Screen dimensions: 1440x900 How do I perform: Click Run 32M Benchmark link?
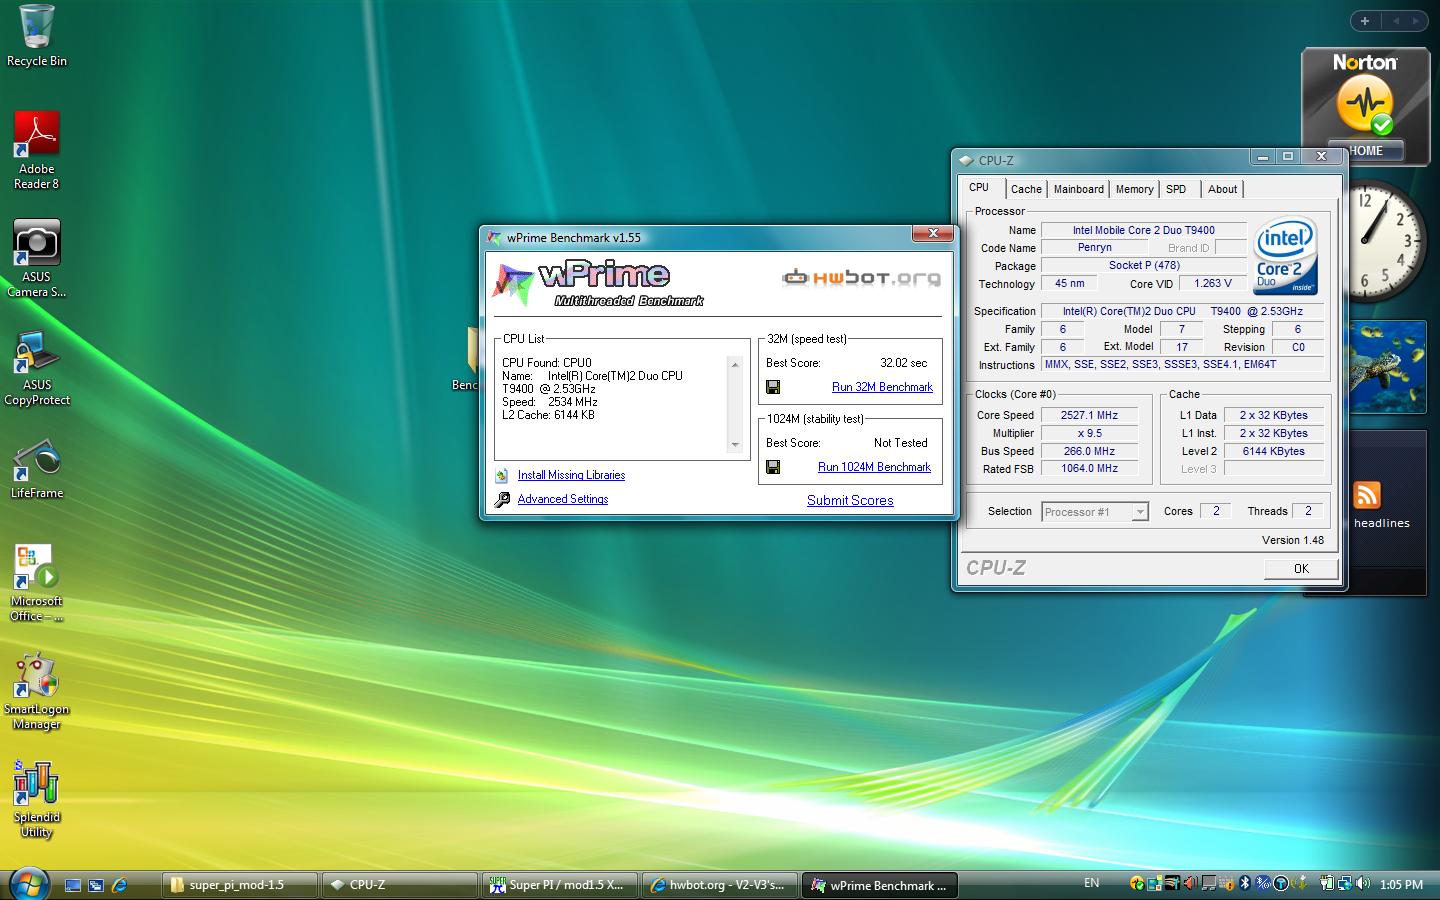coord(882,387)
